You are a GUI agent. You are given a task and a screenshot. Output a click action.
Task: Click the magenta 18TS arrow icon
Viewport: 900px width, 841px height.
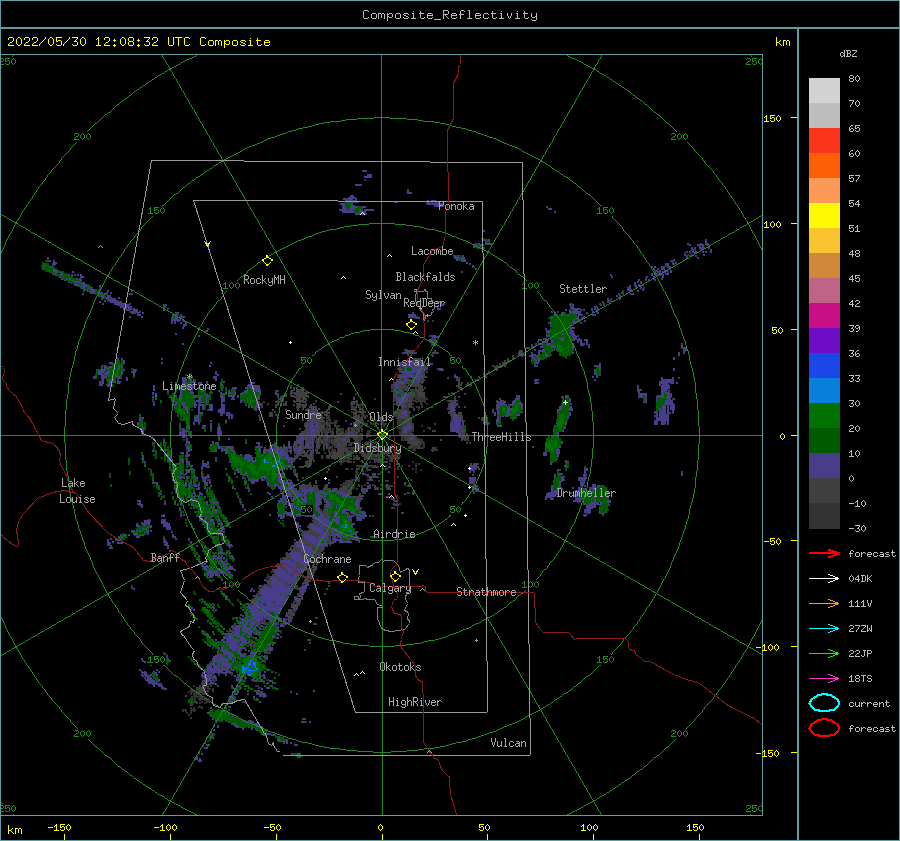(x=824, y=679)
